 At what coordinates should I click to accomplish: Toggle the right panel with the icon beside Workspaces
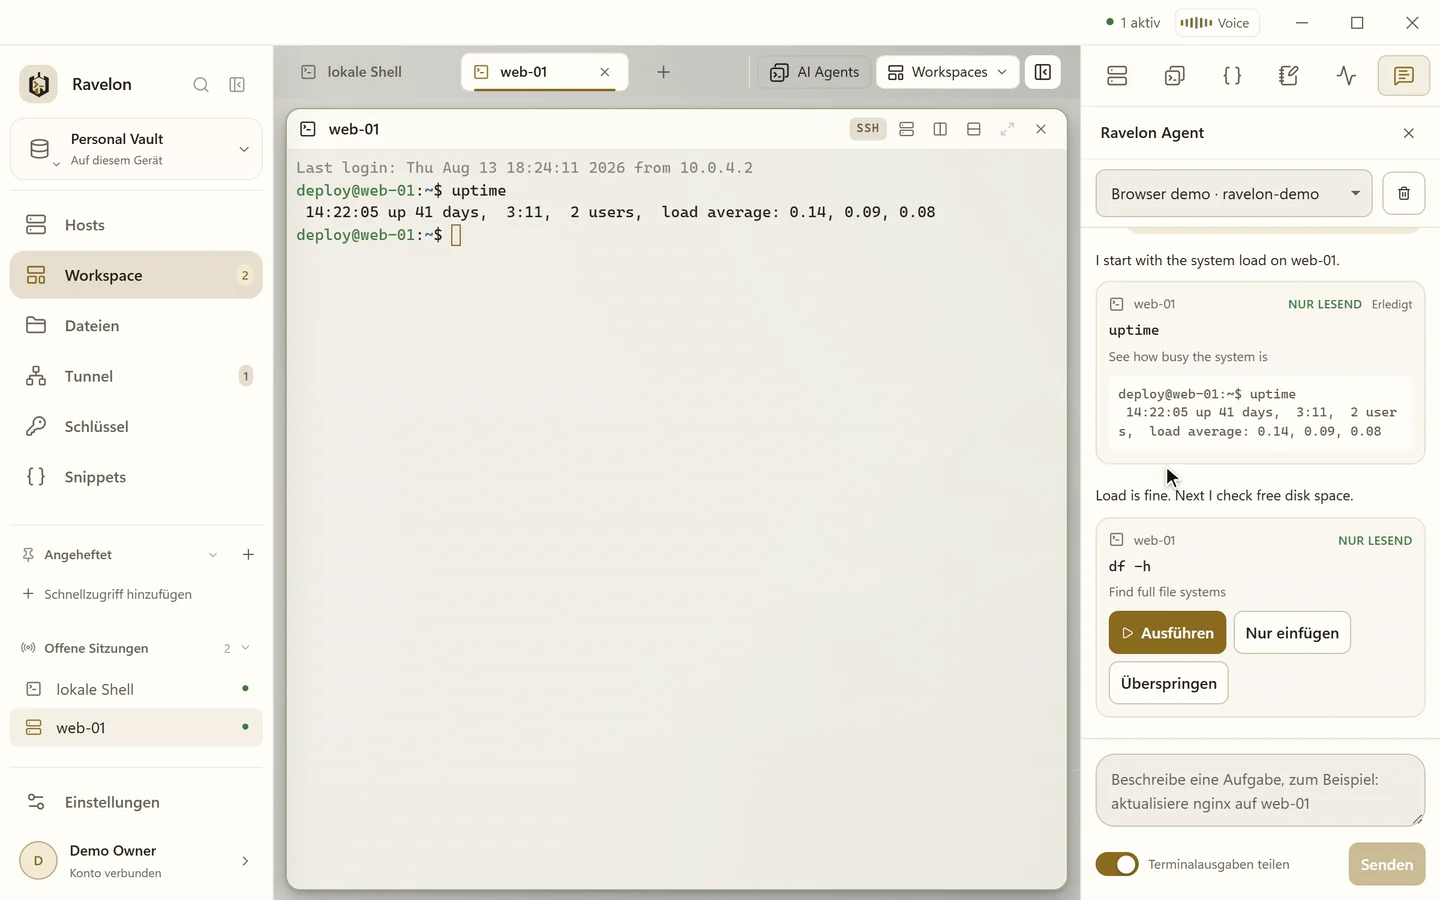point(1043,72)
